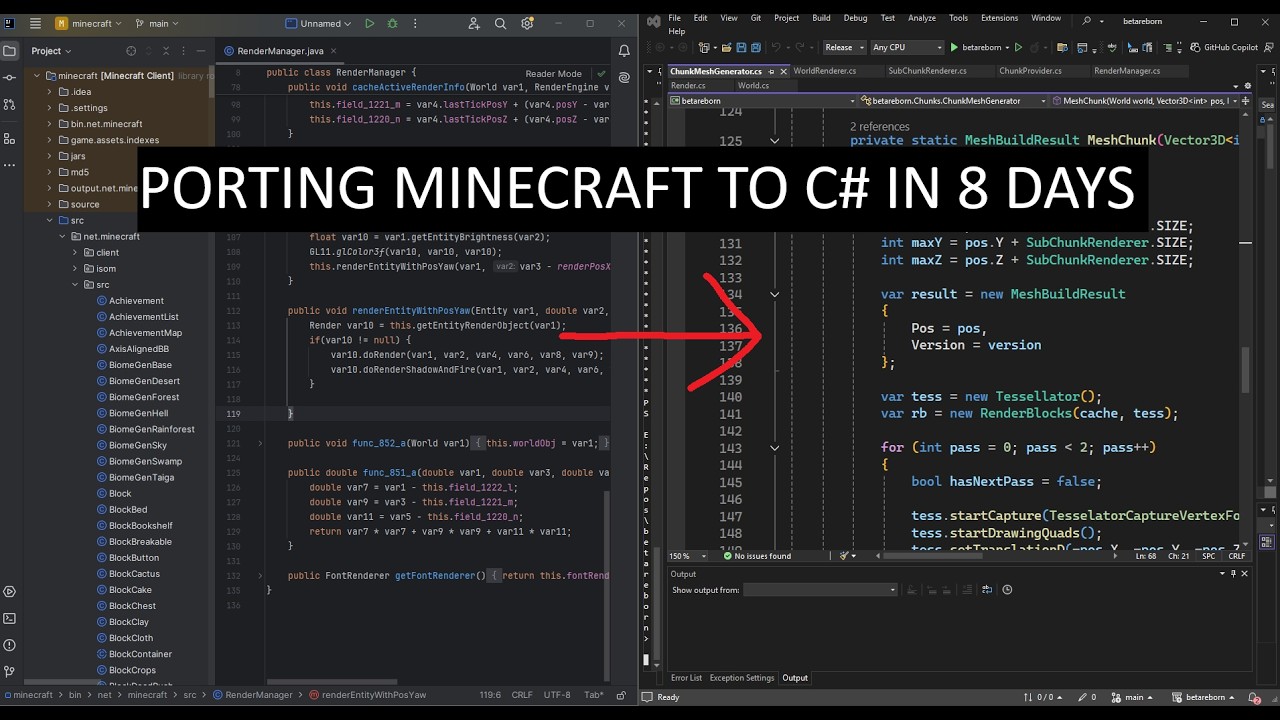
Task: Open the IntelliJ main hamburger menu
Action: pos(35,23)
